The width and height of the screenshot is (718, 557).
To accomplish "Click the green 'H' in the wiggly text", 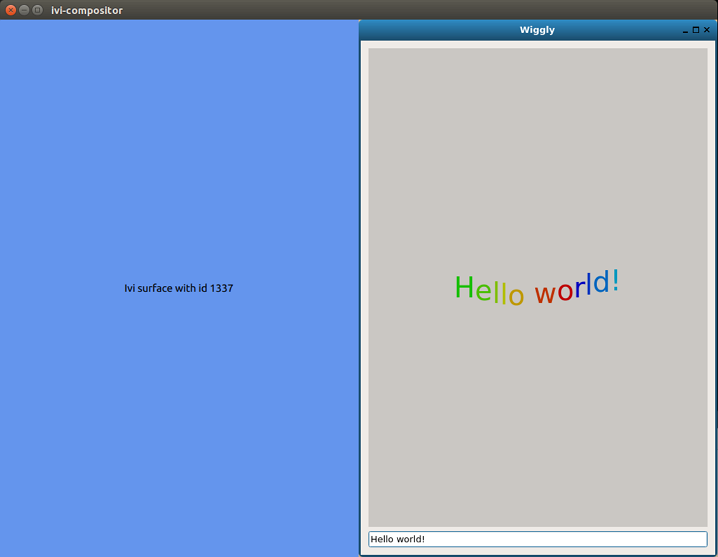I will [x=464, y=288].
